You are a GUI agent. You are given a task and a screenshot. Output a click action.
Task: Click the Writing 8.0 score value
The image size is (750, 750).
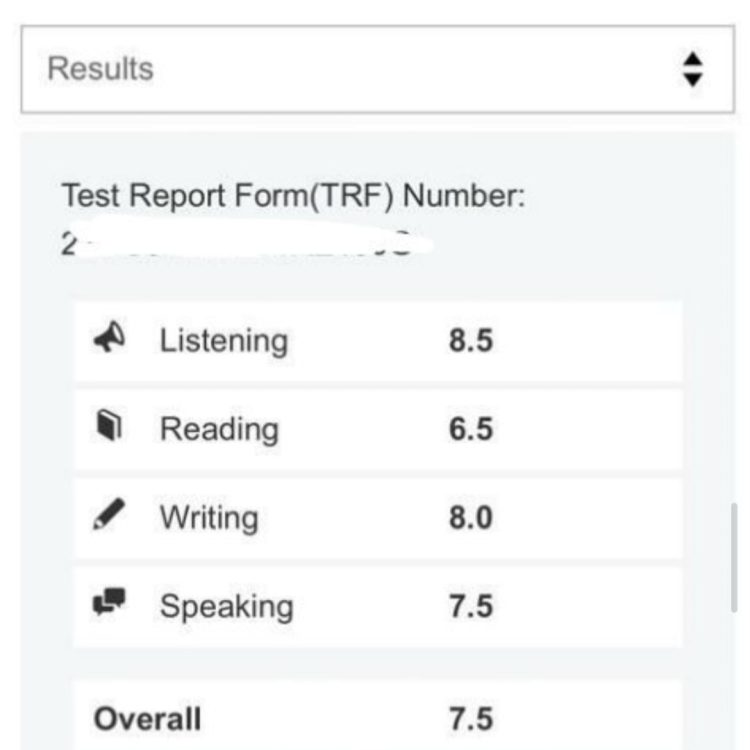point(470,518)
